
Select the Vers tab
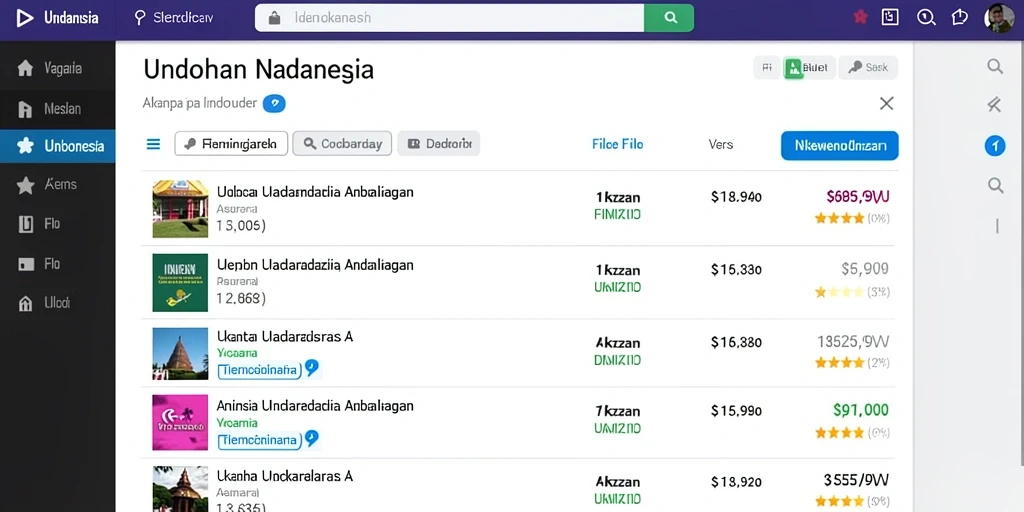click(x=721, y=144)
